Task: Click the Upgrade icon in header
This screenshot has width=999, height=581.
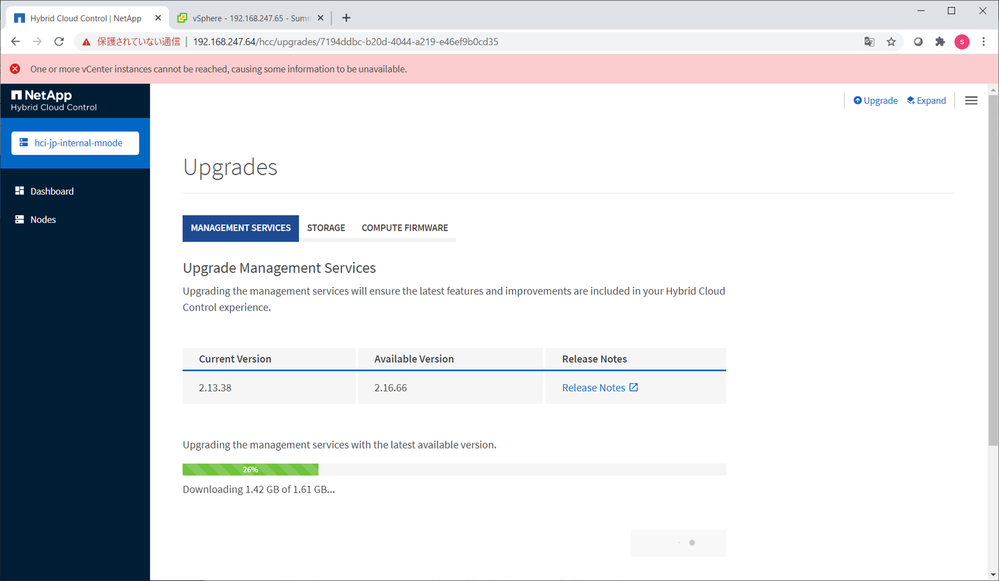Action: pos(857,101)
